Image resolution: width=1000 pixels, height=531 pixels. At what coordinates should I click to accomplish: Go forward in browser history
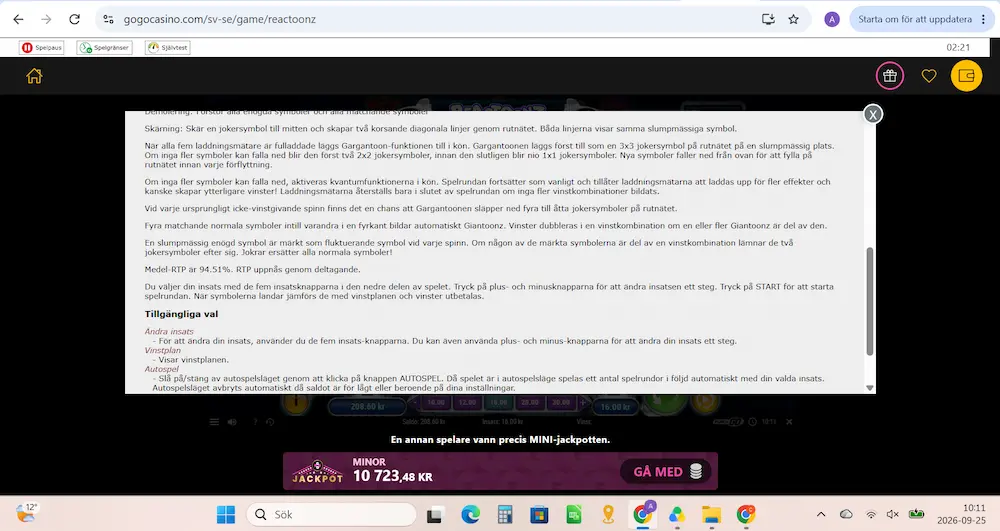point(47,19)
